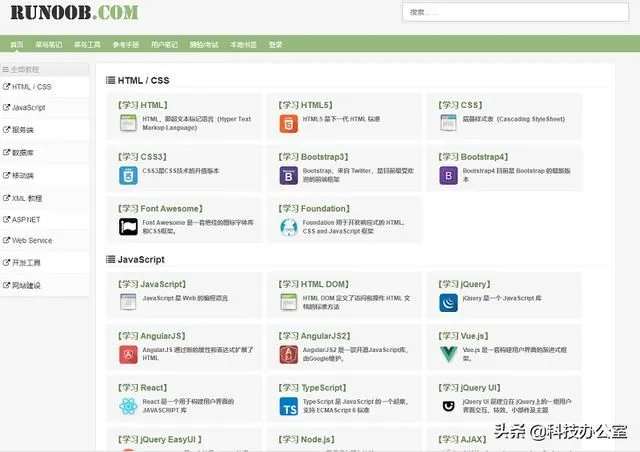Viewport: 640px width, 452px height.
Task: Click the external-link icon beside 移动端
Action: coord(6,175)
